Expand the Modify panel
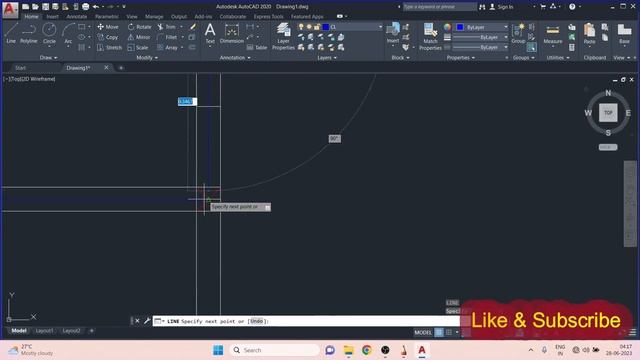640x360 pixels. coord(147,58)
